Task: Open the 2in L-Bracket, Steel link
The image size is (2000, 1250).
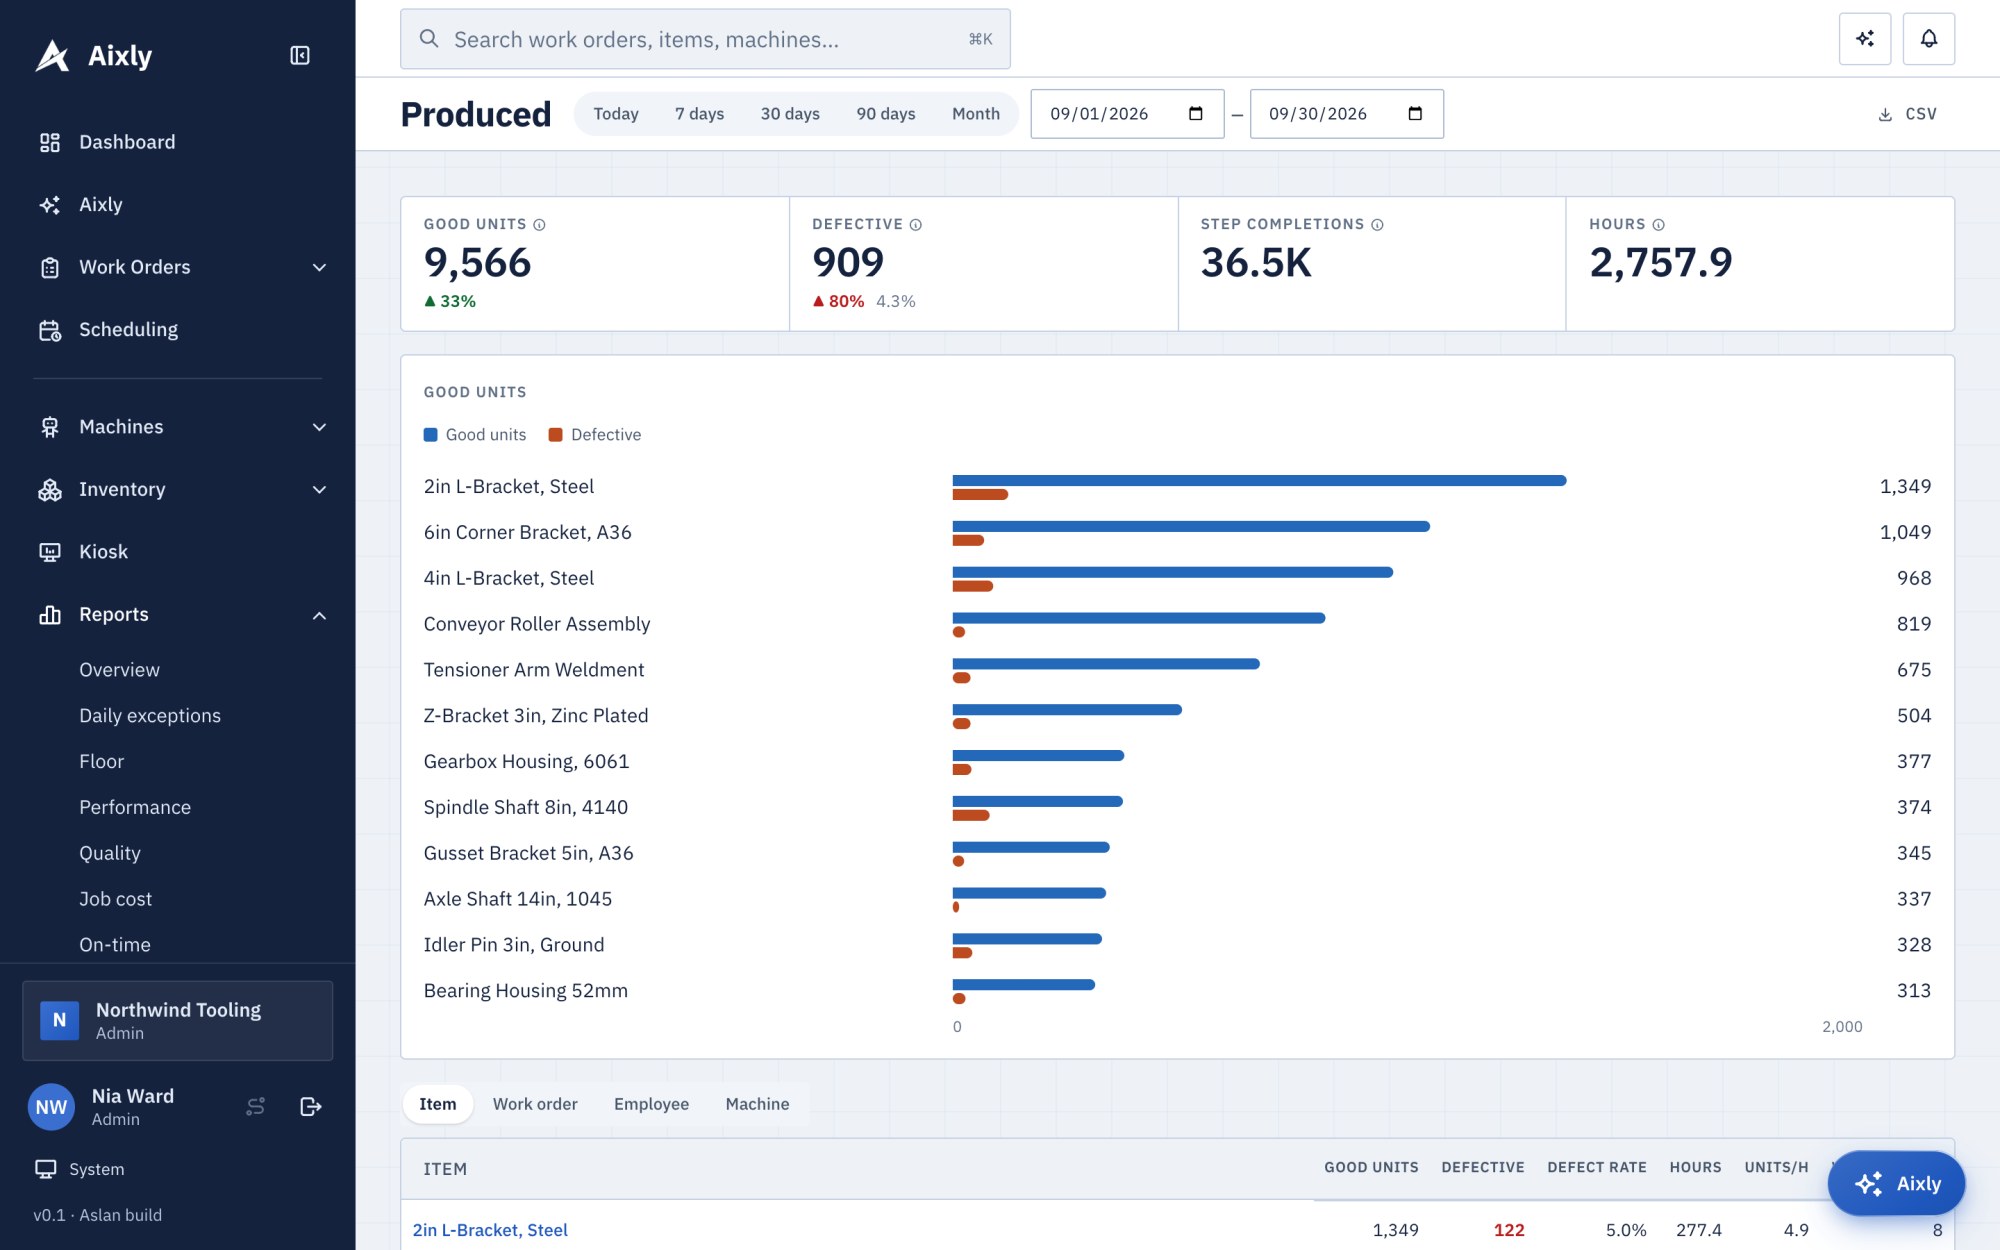Action: coord(490,1230)
